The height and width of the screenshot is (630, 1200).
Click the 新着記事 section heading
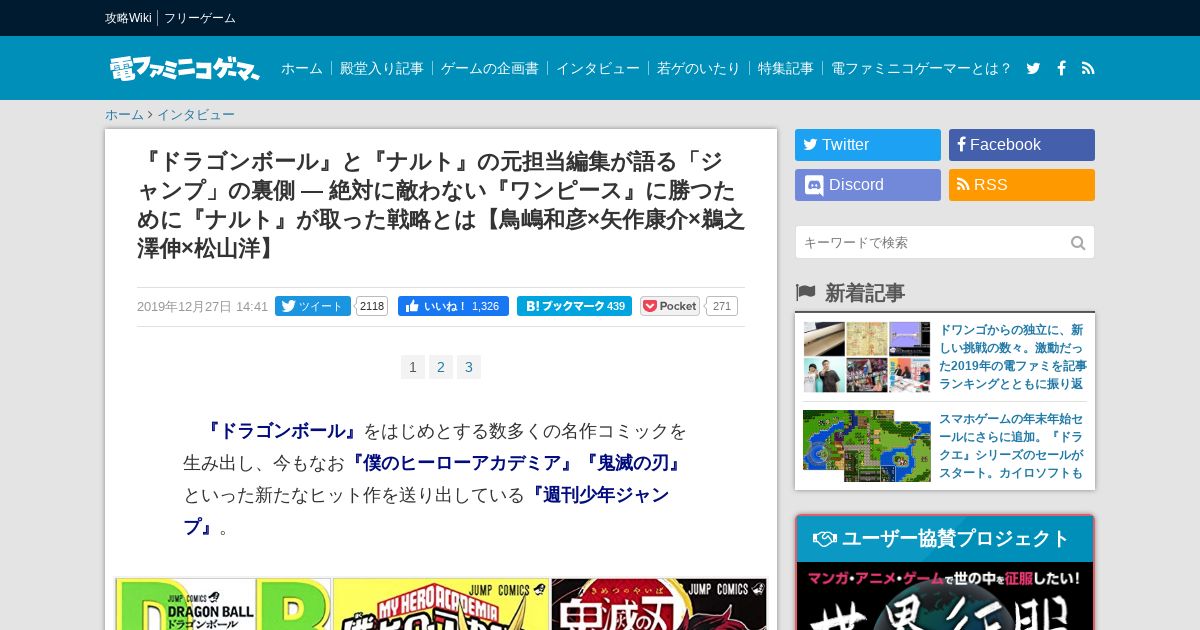coord(864,293)
